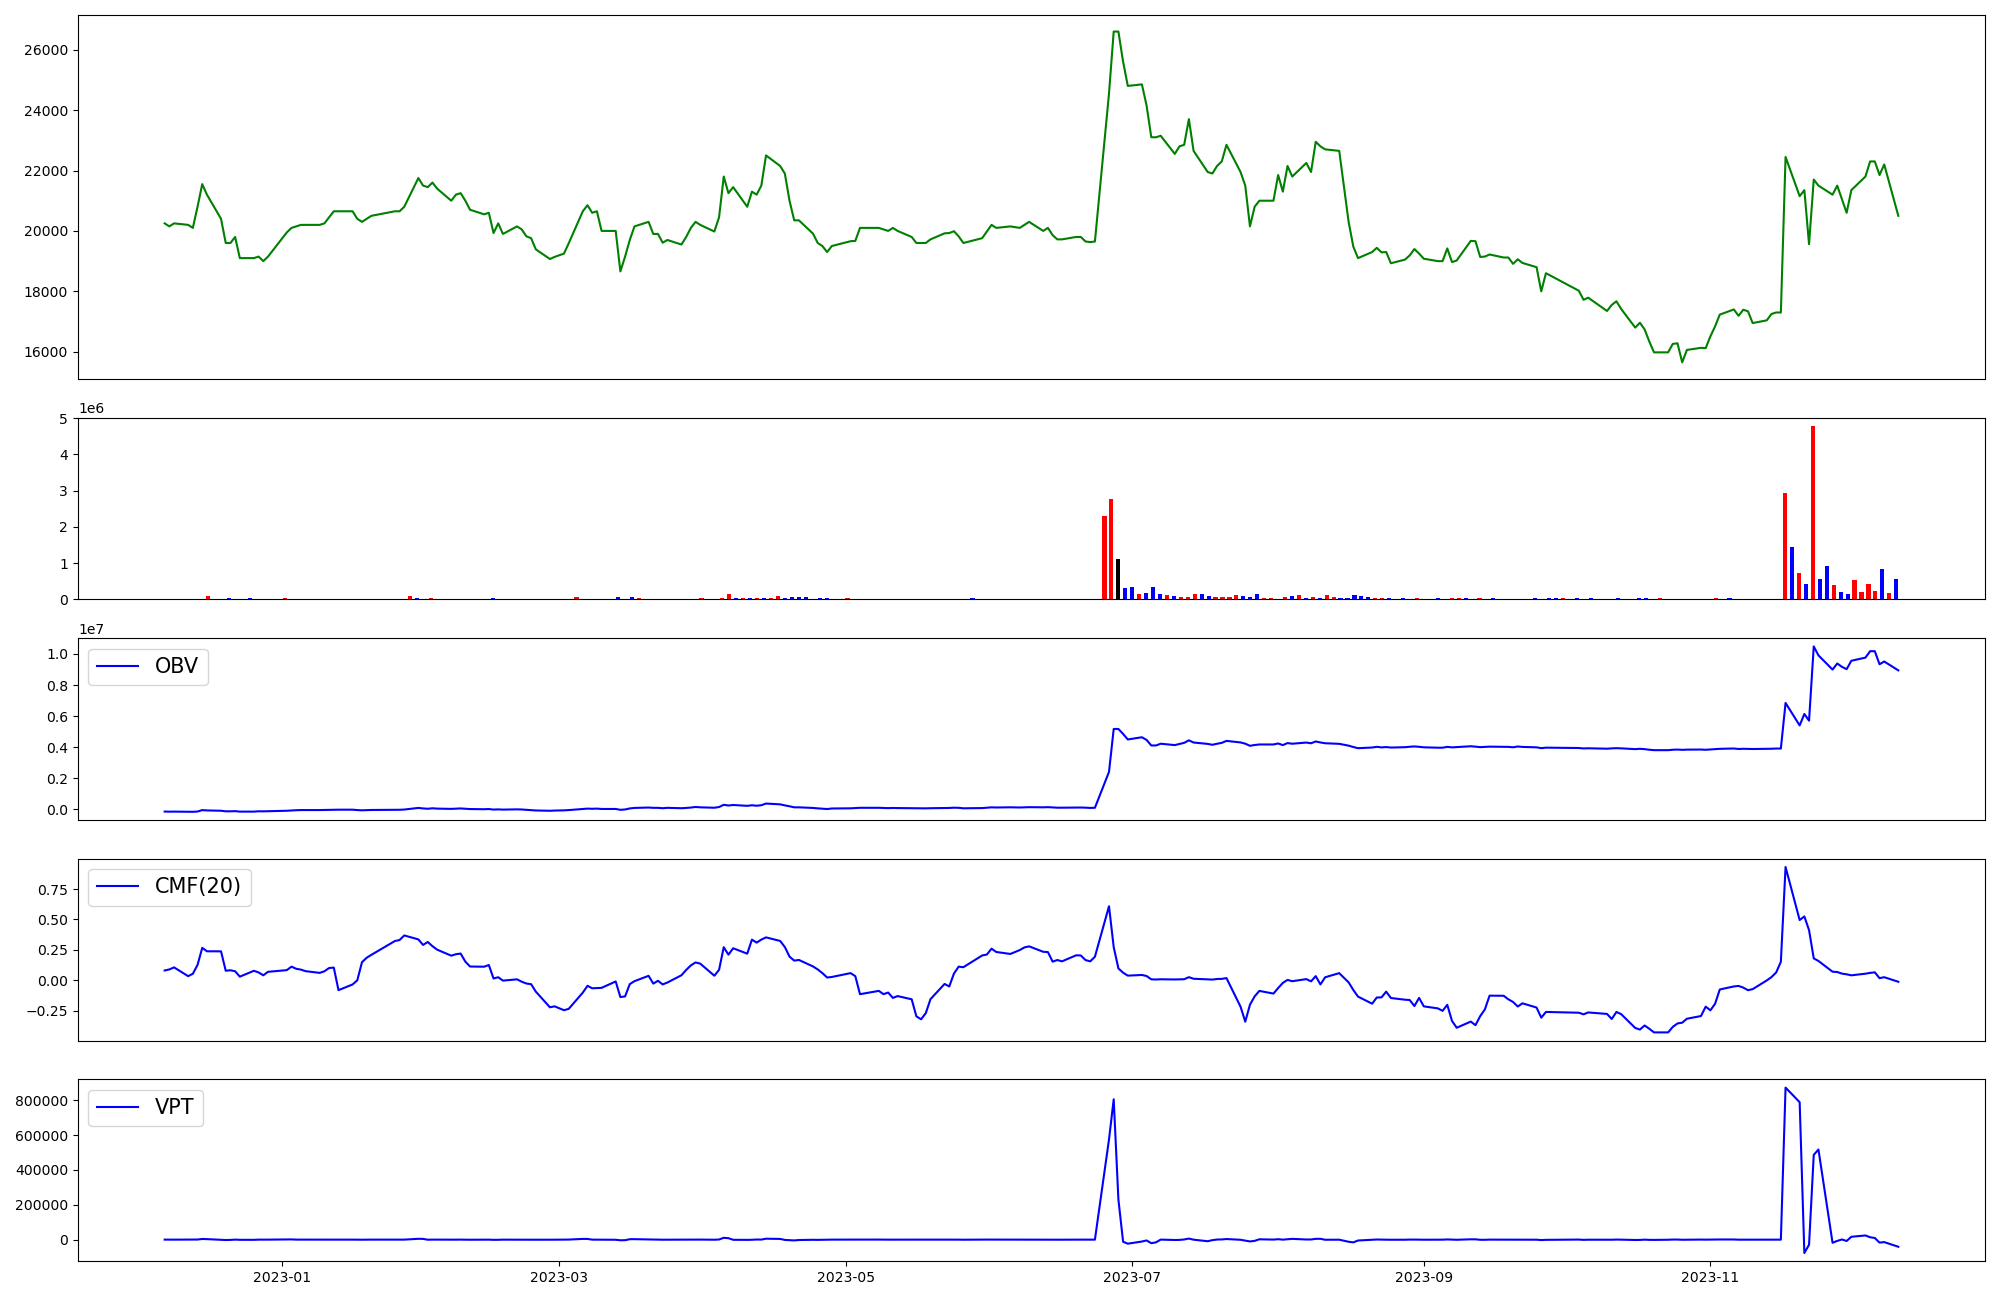2000x1300 pixels.
Task: Click the 26000 y-axis label
Action: click(45, 51)
